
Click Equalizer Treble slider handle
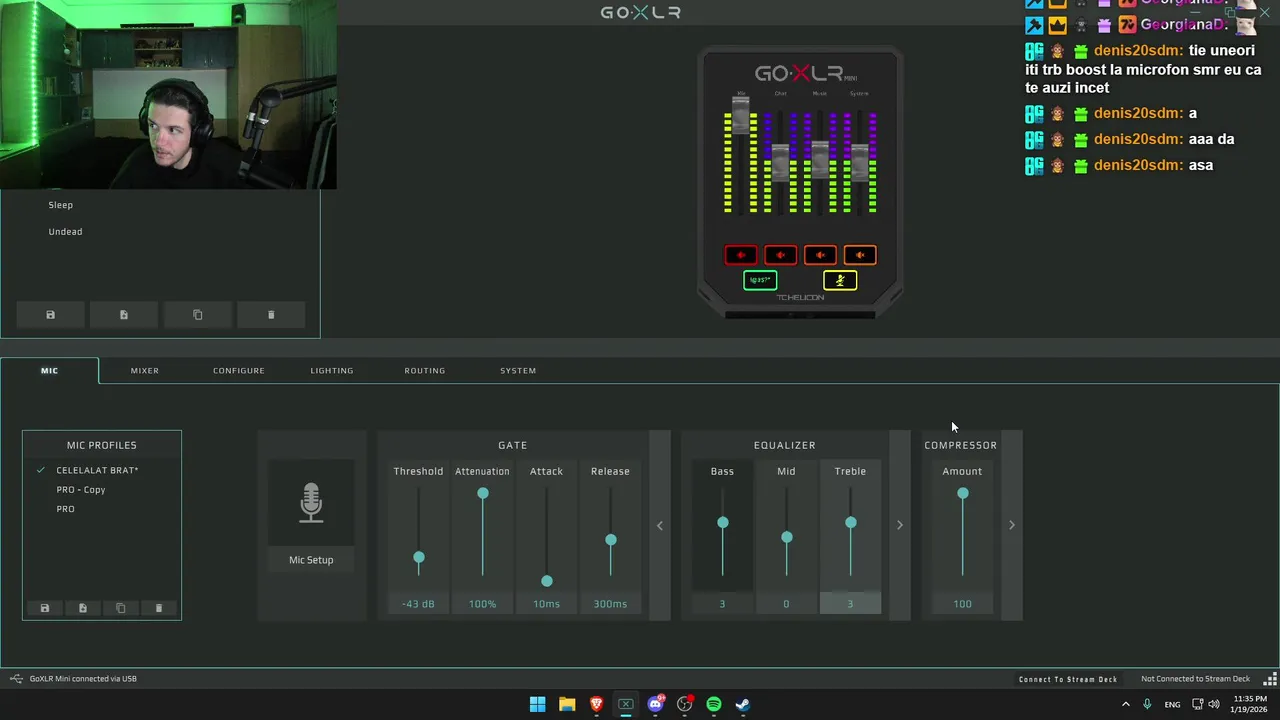[x=851, y=523]
